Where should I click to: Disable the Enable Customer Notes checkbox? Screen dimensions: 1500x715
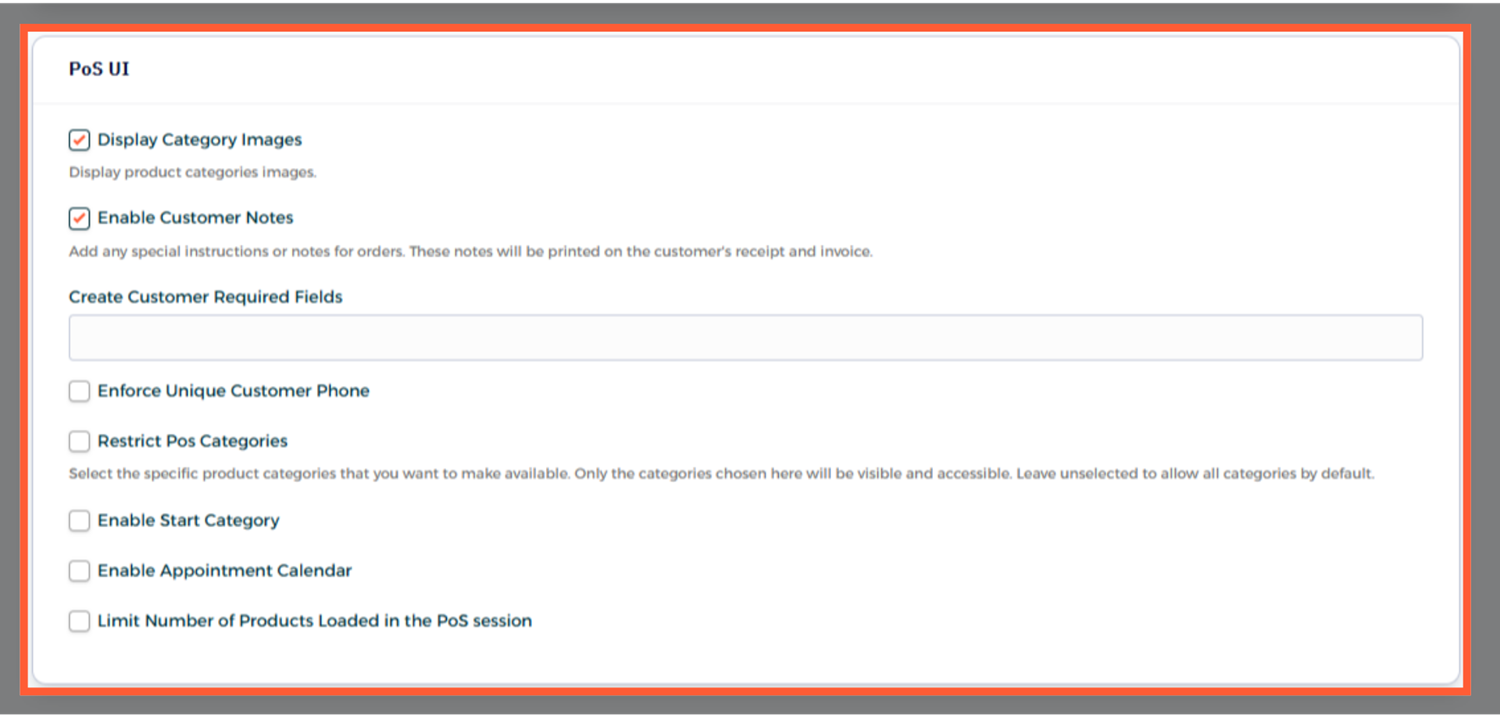(79, 218)
